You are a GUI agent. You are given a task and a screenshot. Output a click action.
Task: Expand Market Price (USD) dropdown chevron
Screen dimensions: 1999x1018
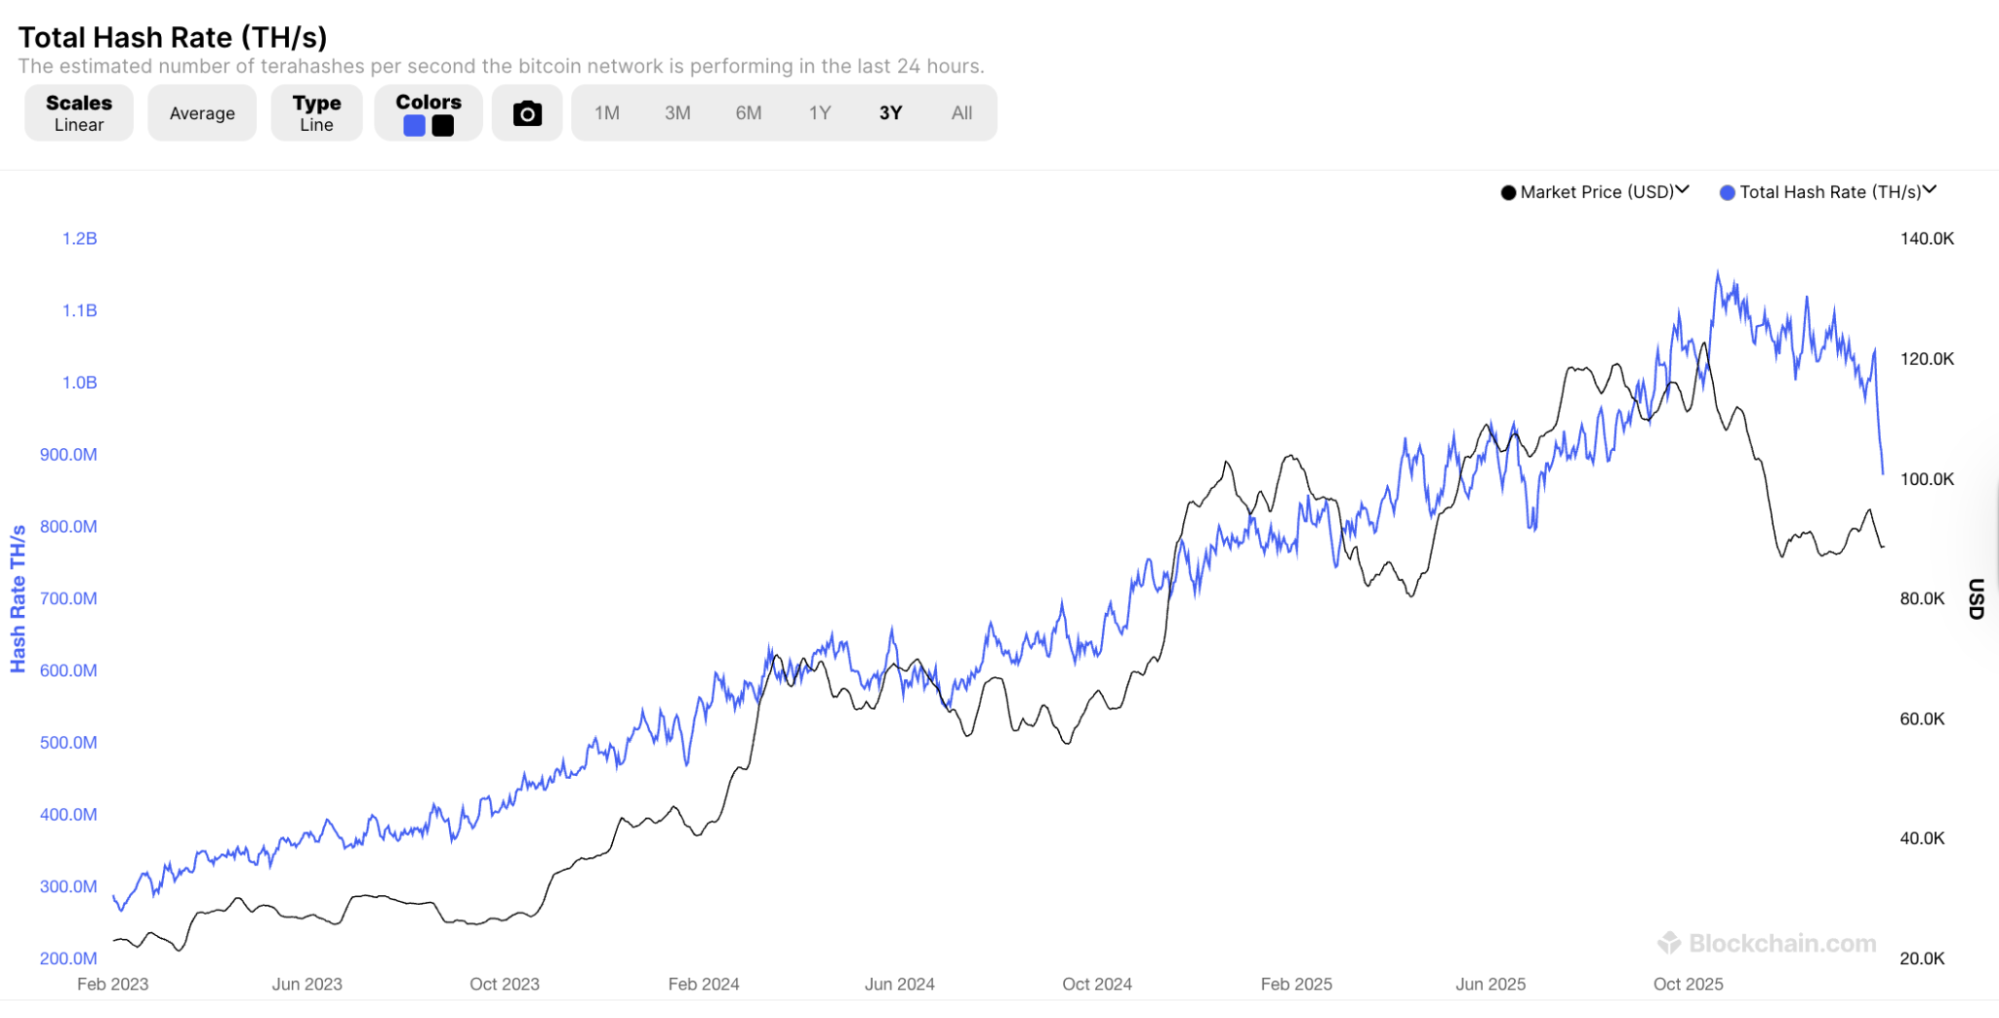tap(1682, 190)
